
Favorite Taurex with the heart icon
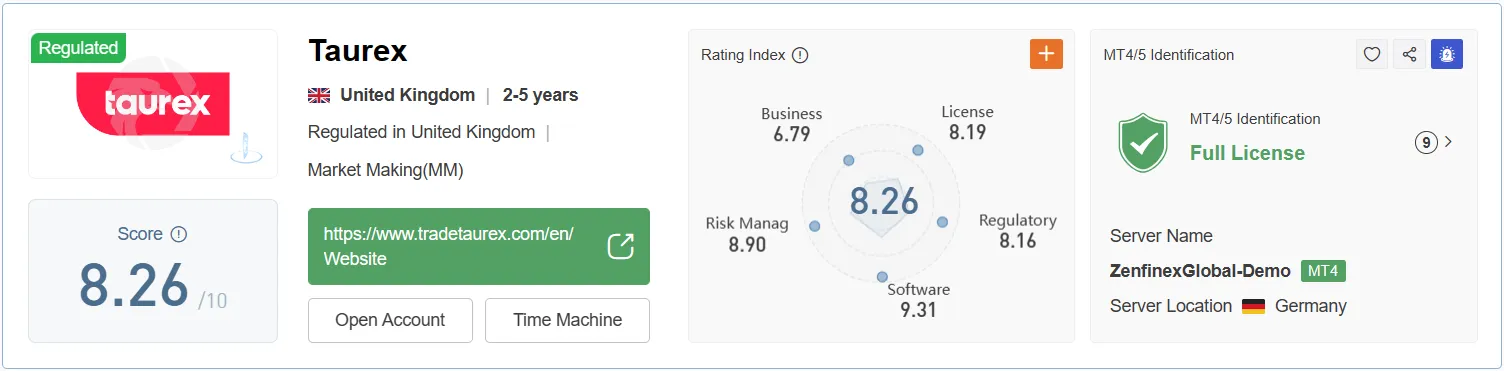pos(1372,54)
